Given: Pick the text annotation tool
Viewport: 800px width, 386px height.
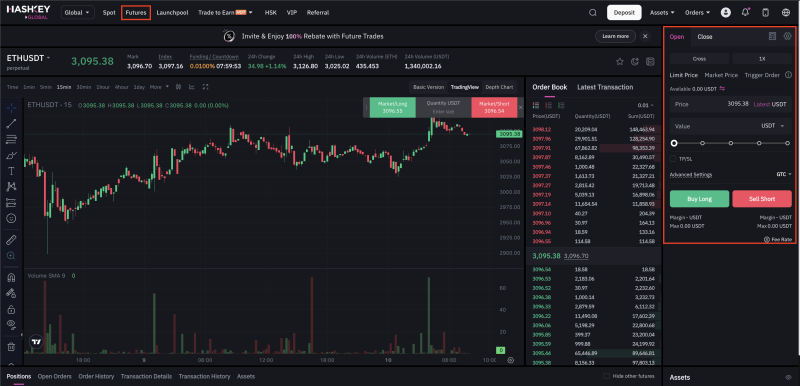Looking at the screenshot, I should pos(11,171).
